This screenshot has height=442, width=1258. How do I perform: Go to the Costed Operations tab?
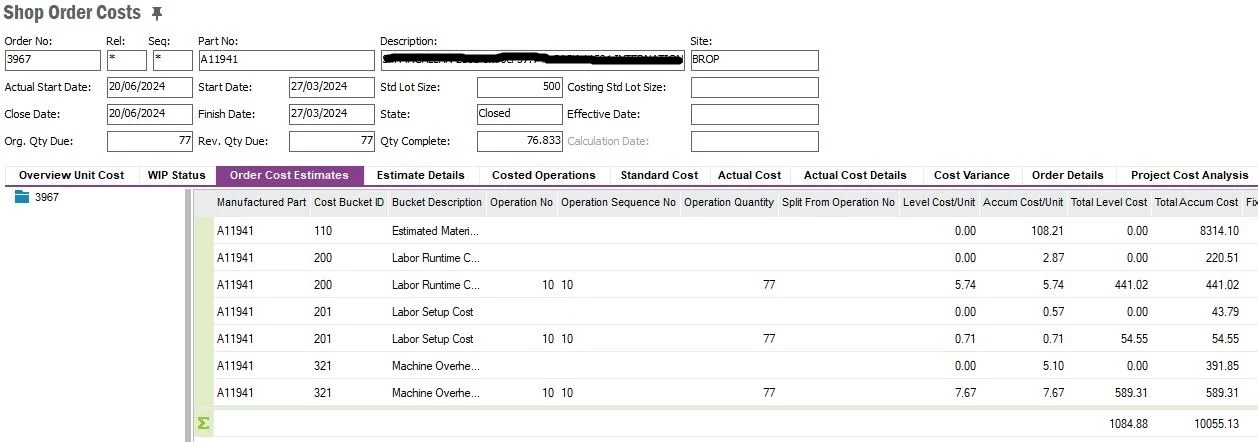[543, 175]
